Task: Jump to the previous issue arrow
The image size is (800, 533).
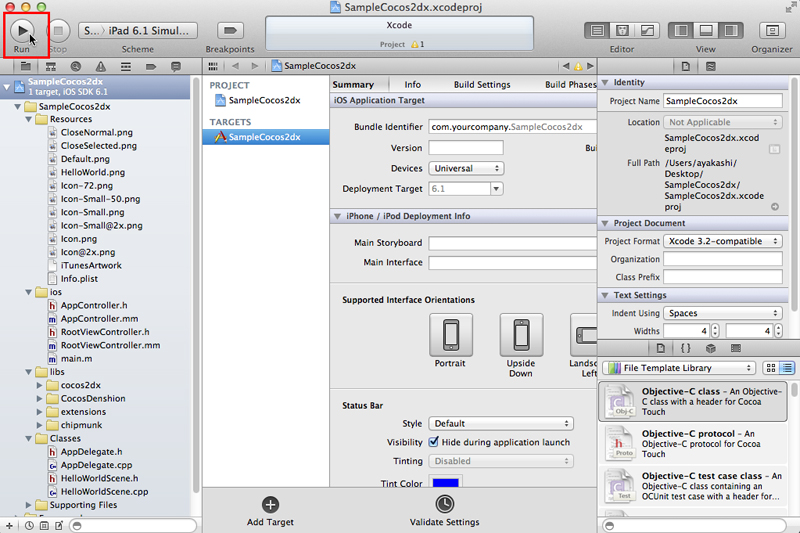Action: (x=566, y=66)
